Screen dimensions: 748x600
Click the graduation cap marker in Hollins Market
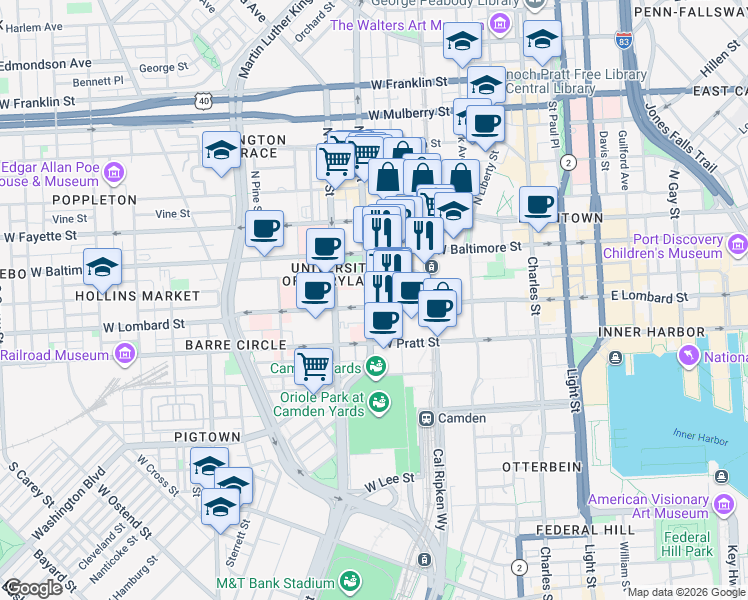(103, 270)
